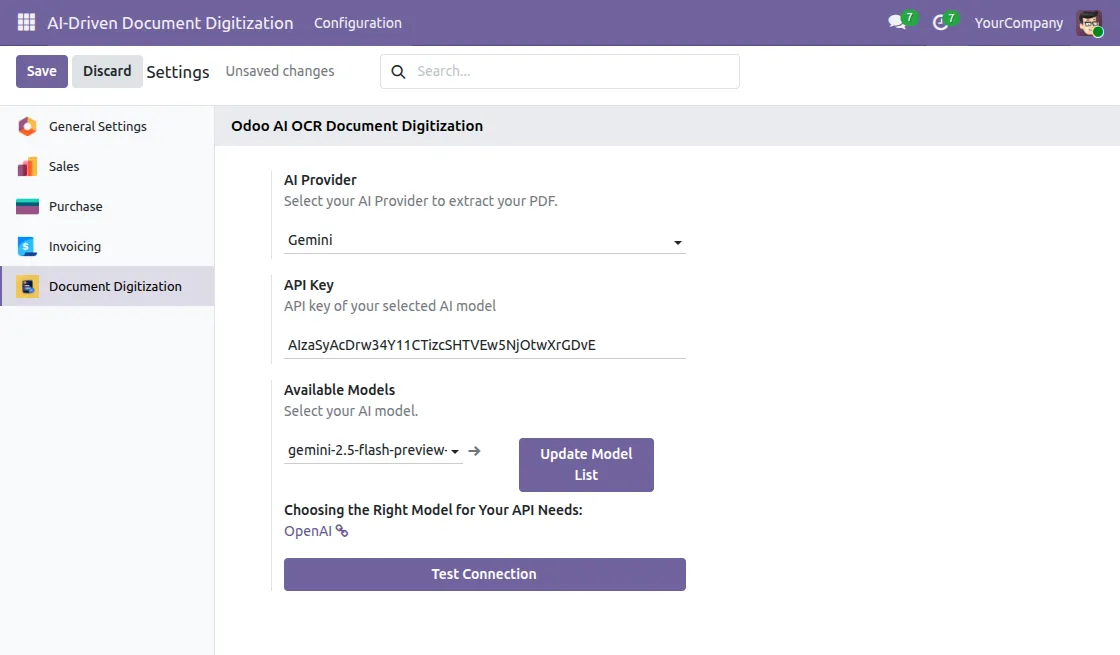Viewport: 1120px width, 655px height.
Task: Click the 'Available Models' label
Action: [339, 390]
